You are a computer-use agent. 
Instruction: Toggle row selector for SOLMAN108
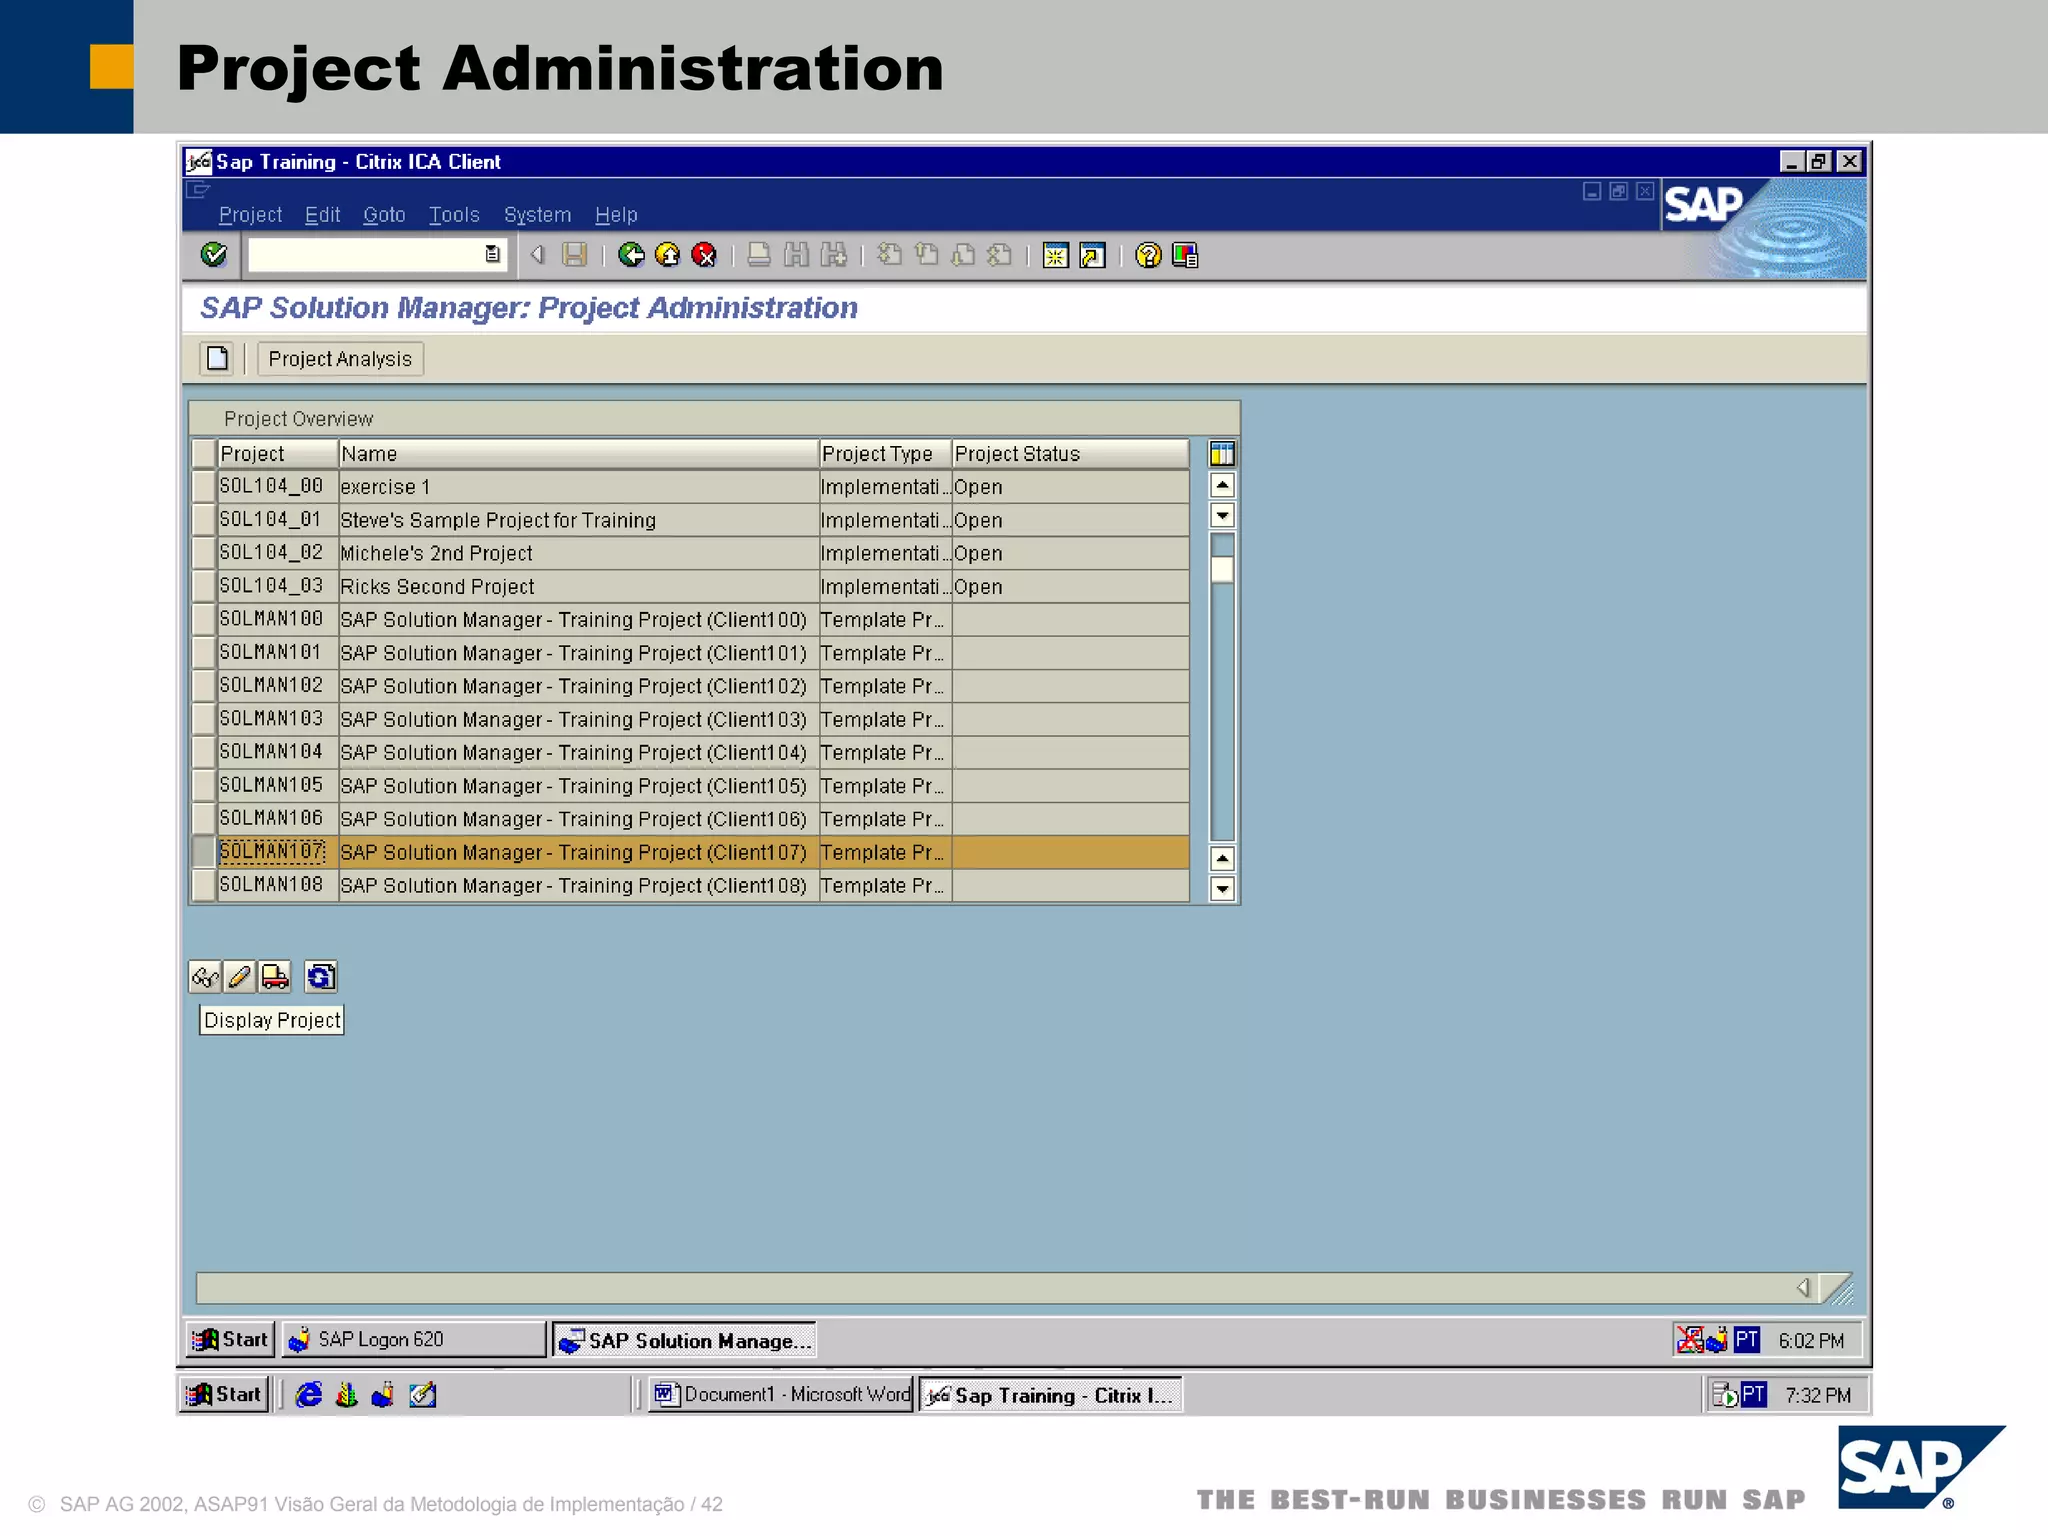(x=204, y=885)
